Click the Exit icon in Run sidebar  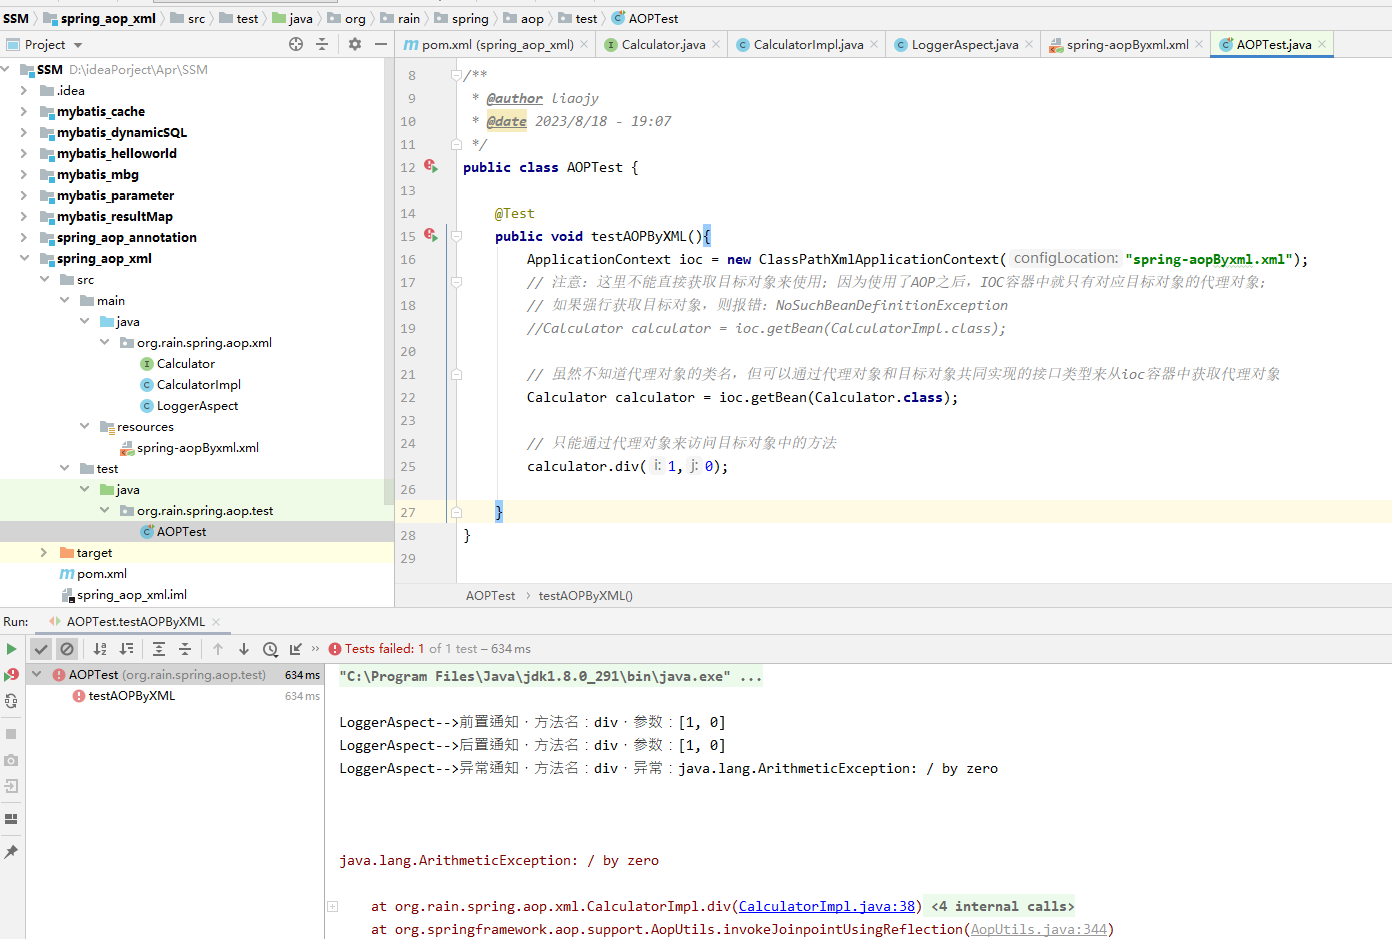(11, 786)
